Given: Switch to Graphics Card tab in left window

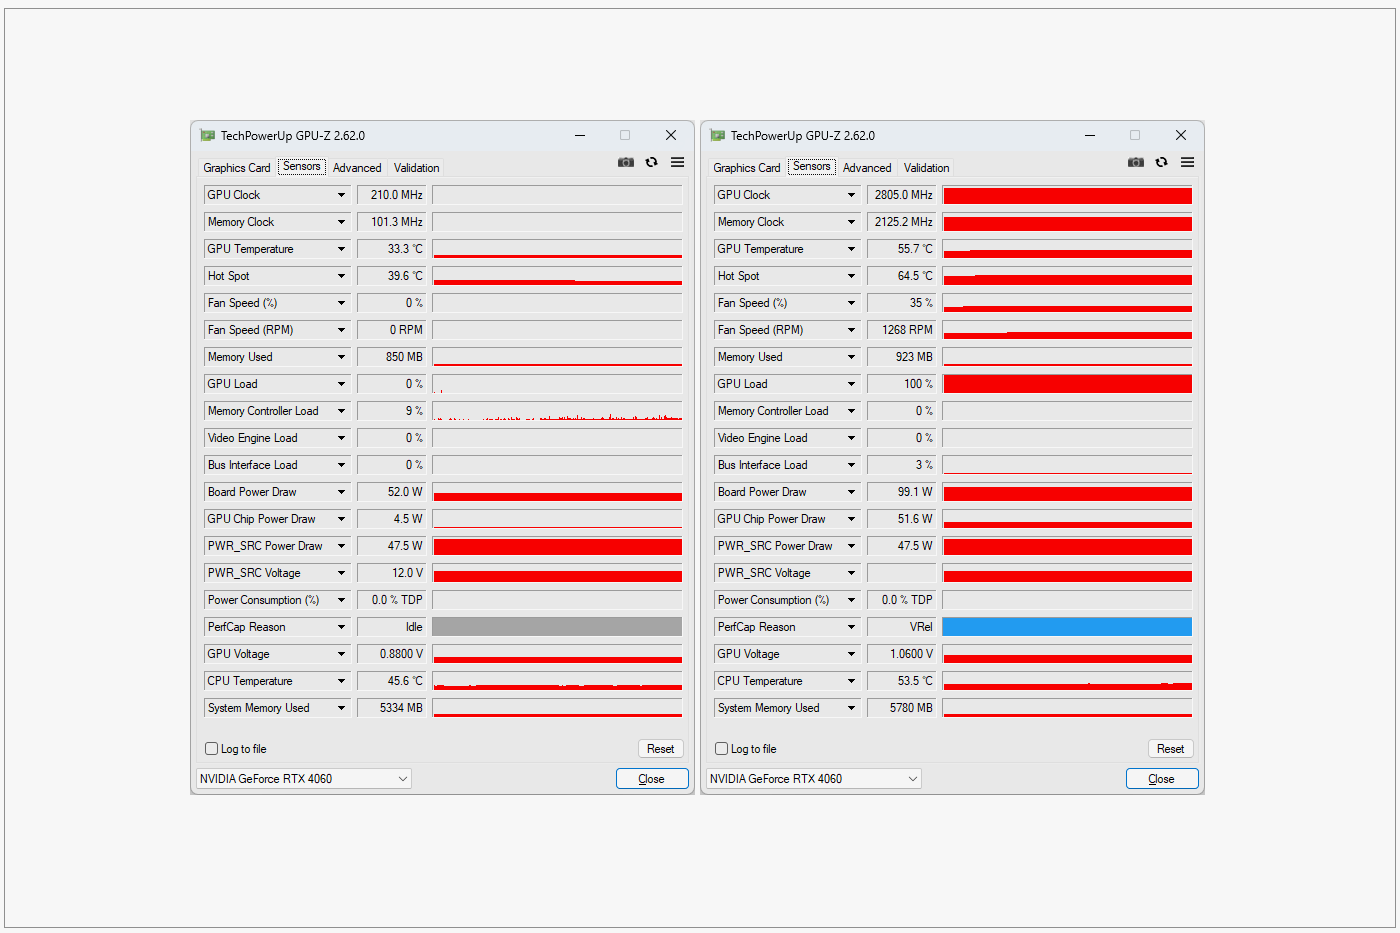Looking at the screenshot, I should 237,168.
